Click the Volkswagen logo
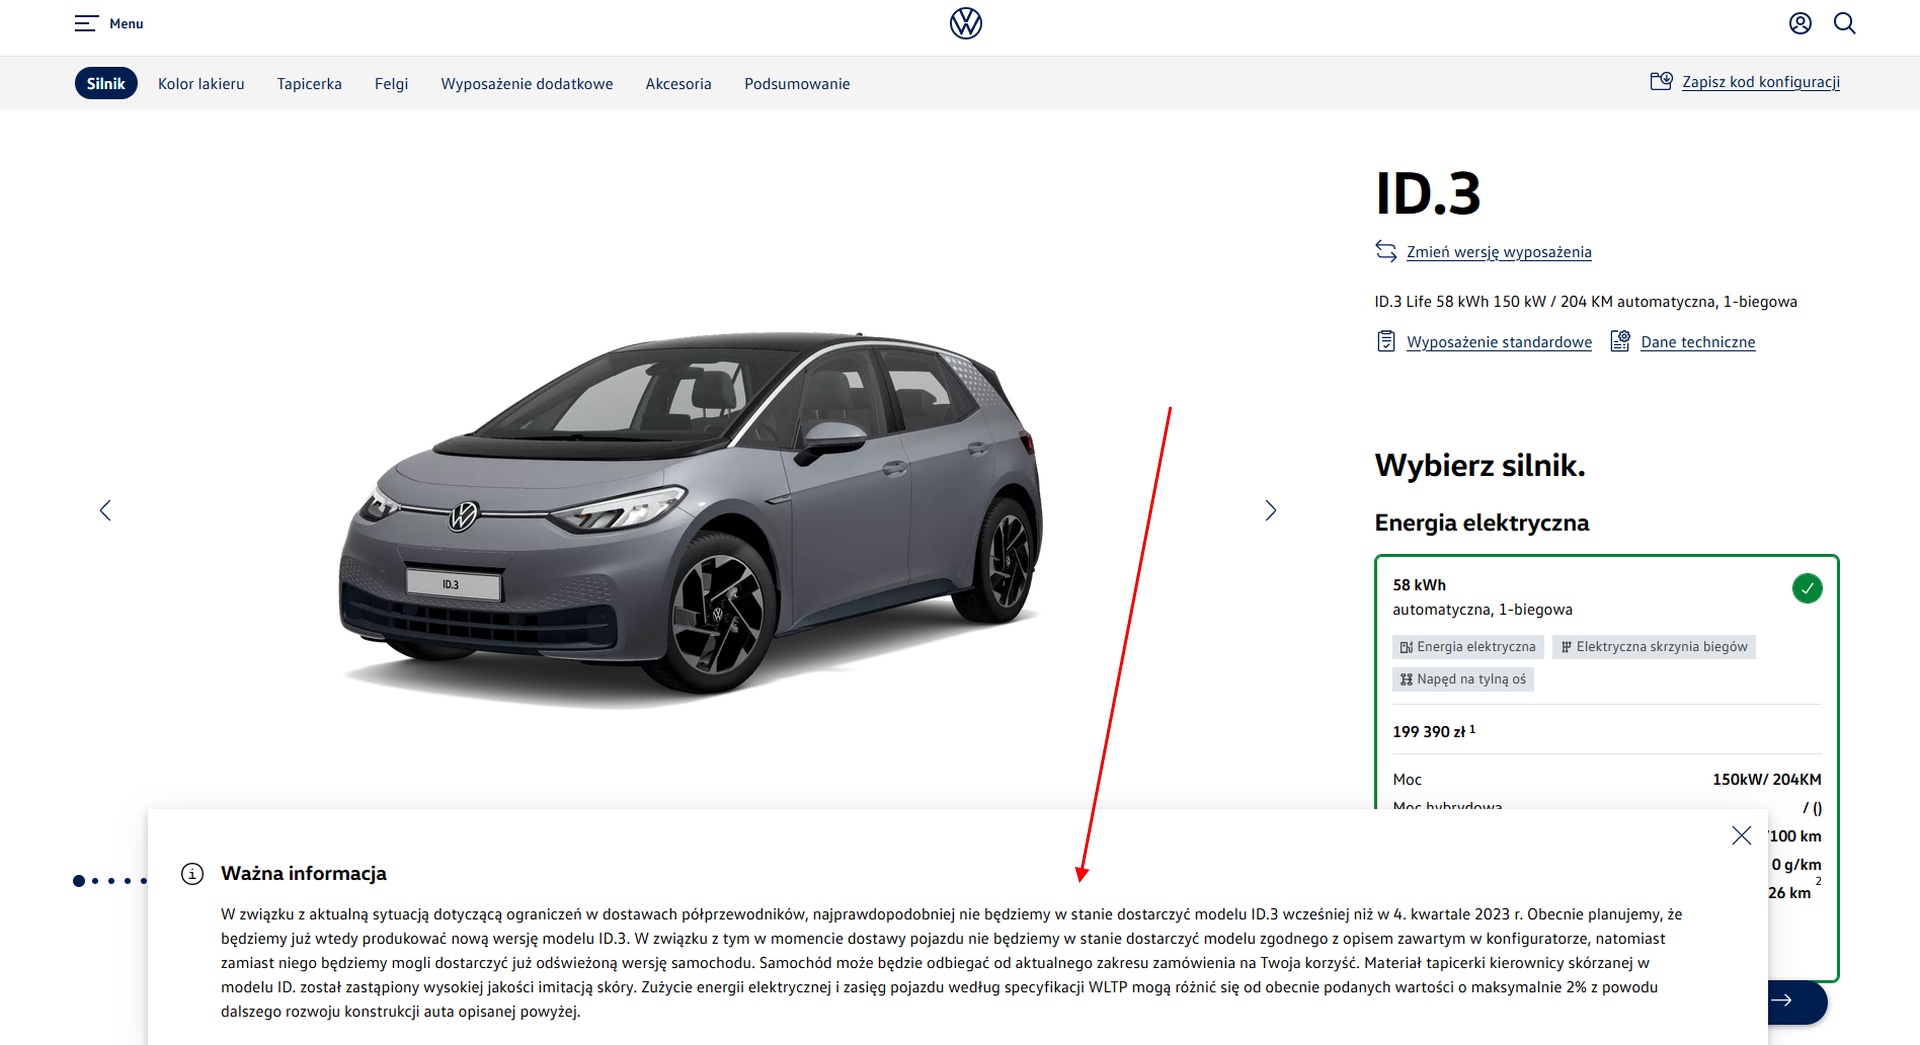The image size is (1920, 1045). (965, 23)
